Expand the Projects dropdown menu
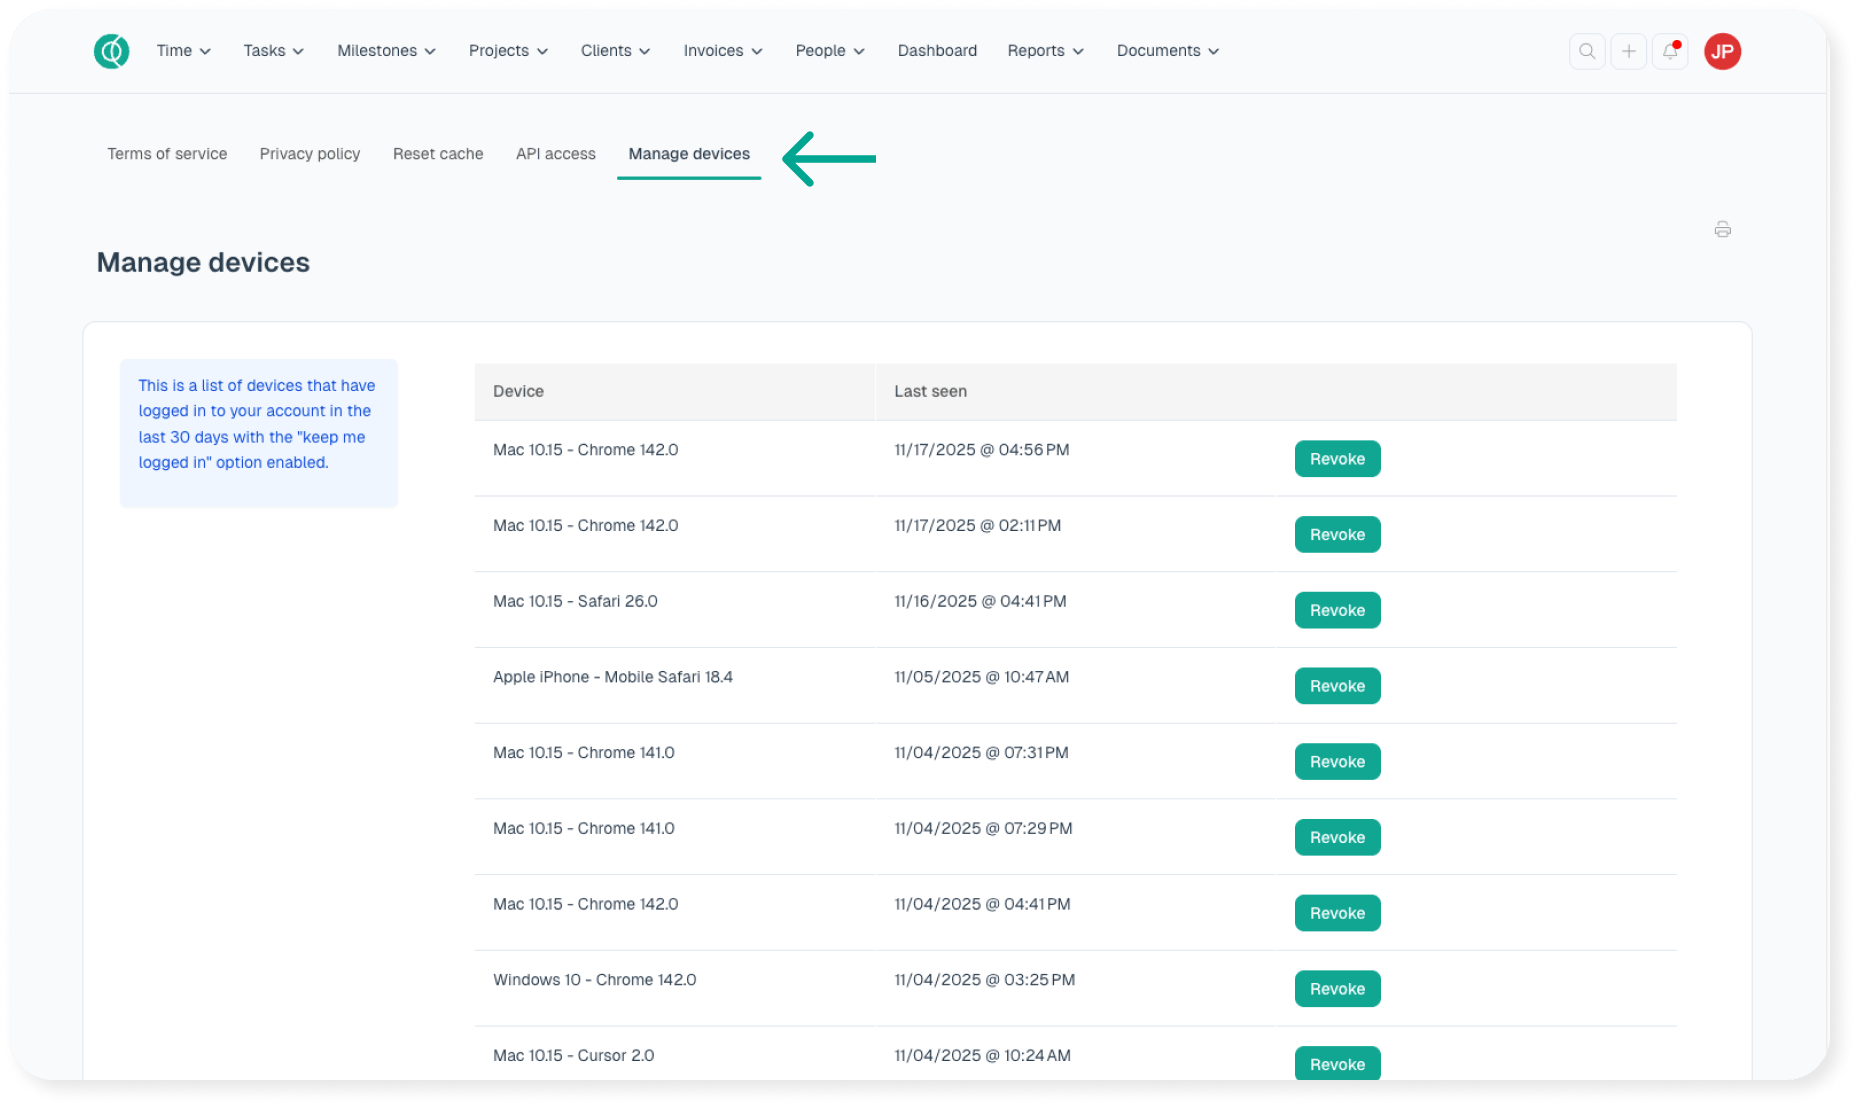The width and height of the screenshot is (1857, 1107). point(508,51)
